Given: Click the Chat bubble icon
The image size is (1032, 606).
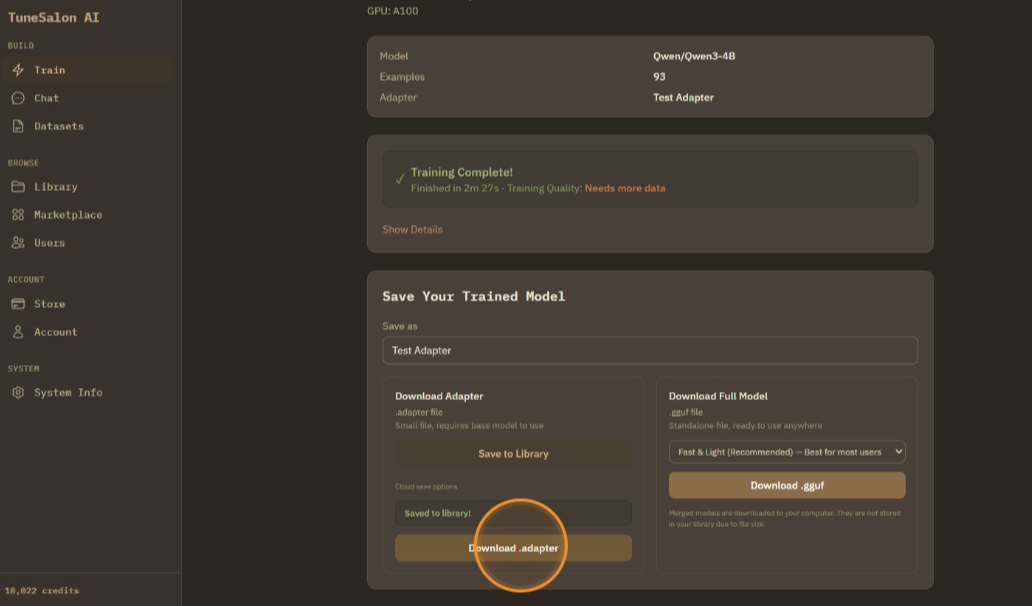Looking at the screenshot, I should coord(18,98).
